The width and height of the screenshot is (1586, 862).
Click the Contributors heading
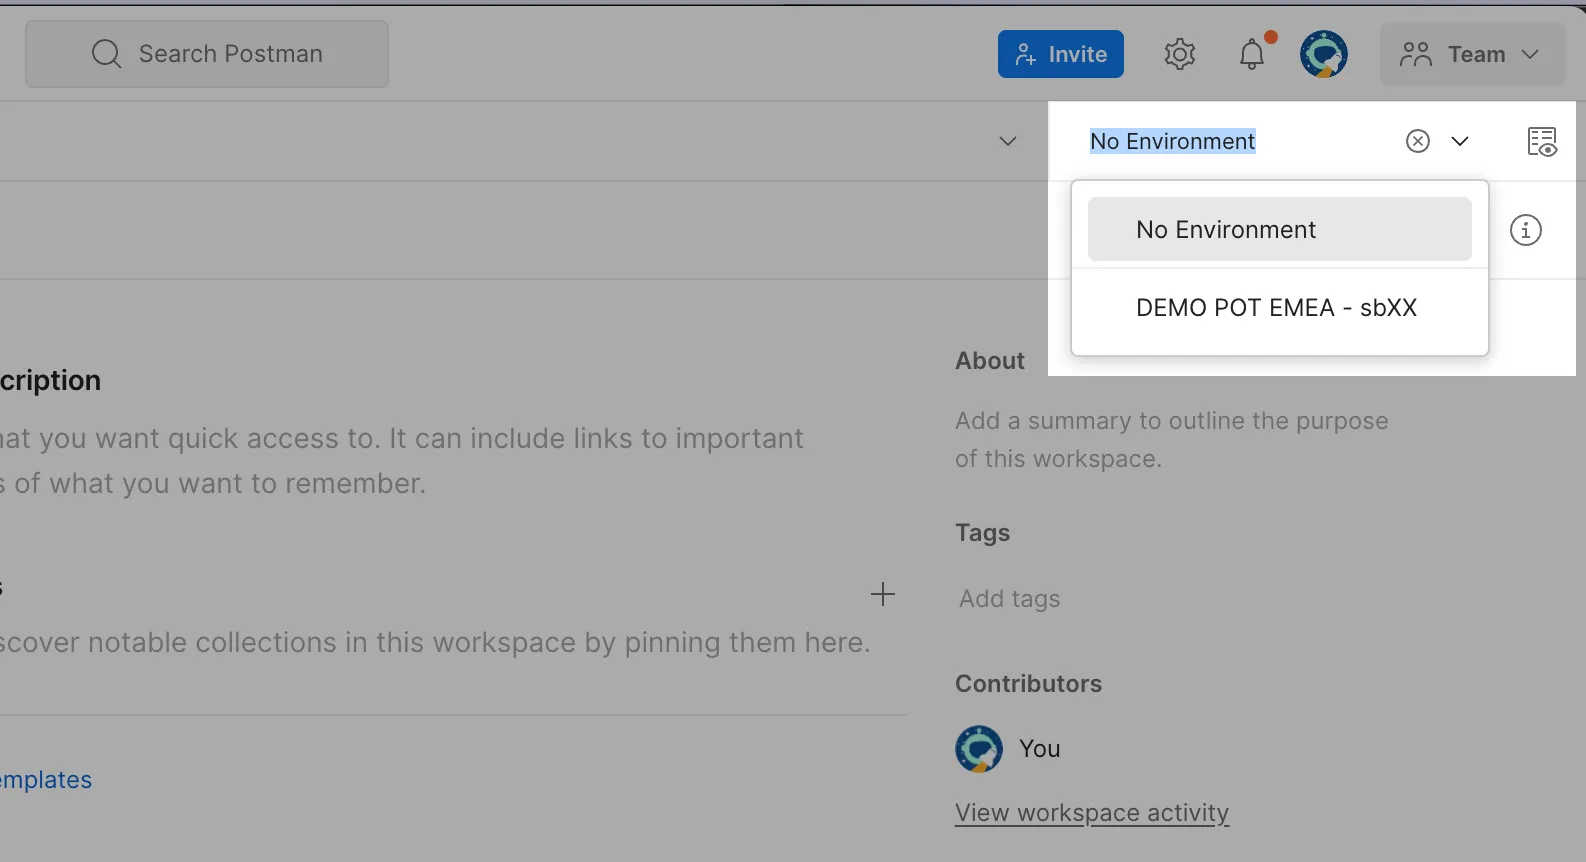[1029, 684]
